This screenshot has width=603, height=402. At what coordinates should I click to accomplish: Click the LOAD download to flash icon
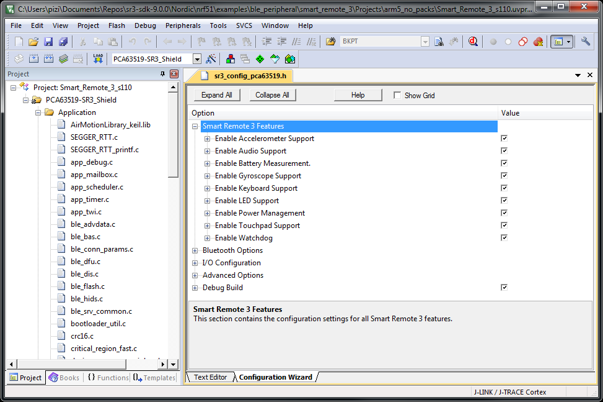tap(98, 59)
